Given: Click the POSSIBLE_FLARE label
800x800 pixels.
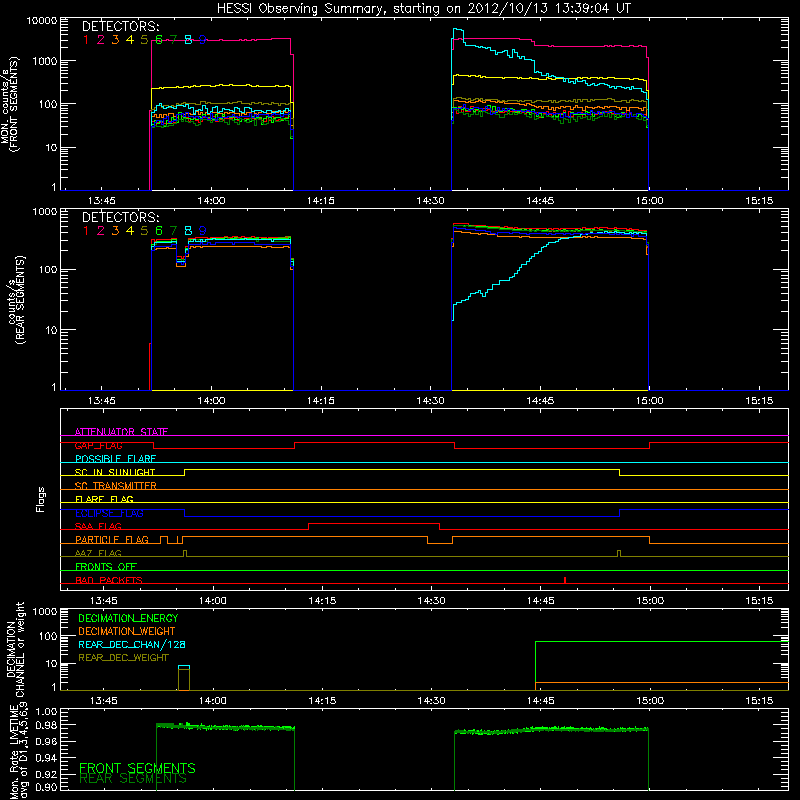Looking at the screenshot, I should [x=115, y=459].
